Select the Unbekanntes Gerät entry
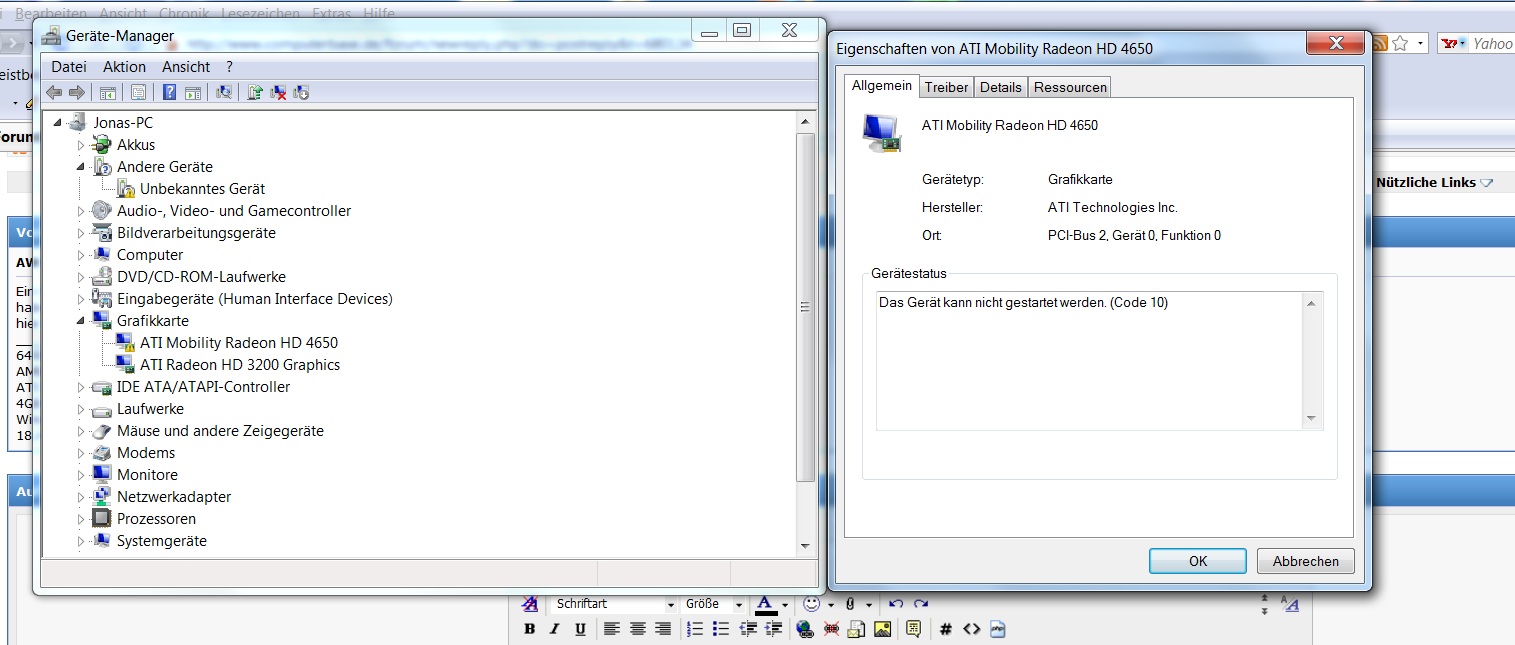Image resolution: width=1515 pixels, height=645 pixels. 202,189
